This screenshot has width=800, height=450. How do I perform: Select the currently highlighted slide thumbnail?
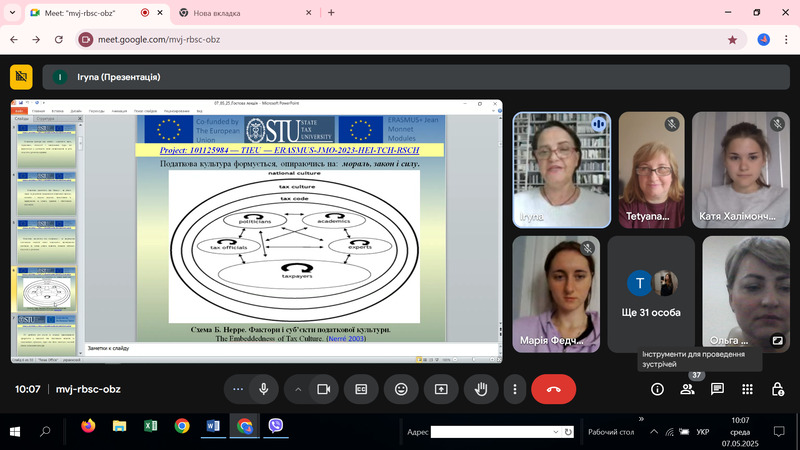click(46, 289)
